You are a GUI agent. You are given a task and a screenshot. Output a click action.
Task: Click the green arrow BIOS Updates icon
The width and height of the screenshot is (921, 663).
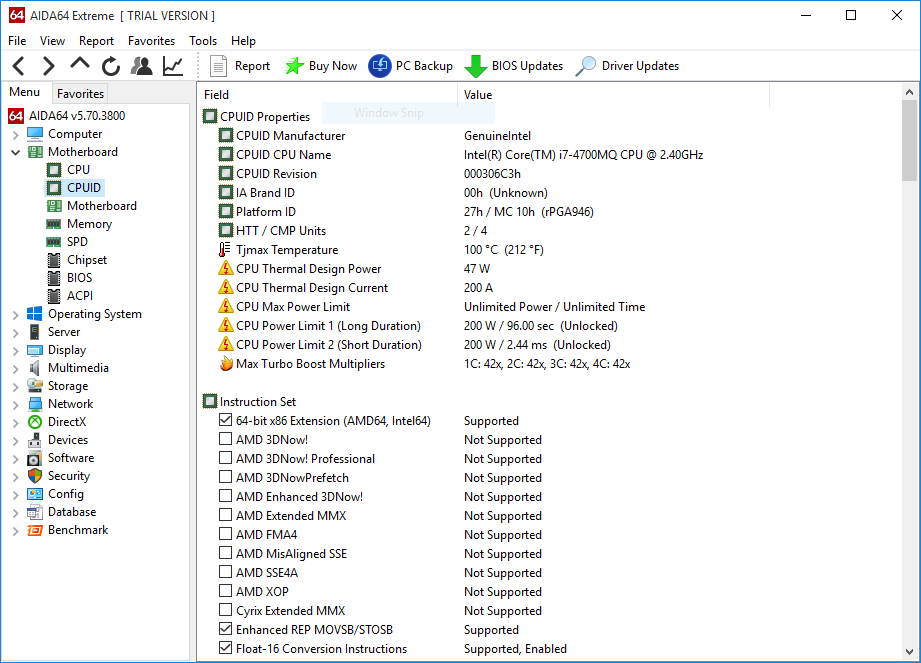(475, 66)
